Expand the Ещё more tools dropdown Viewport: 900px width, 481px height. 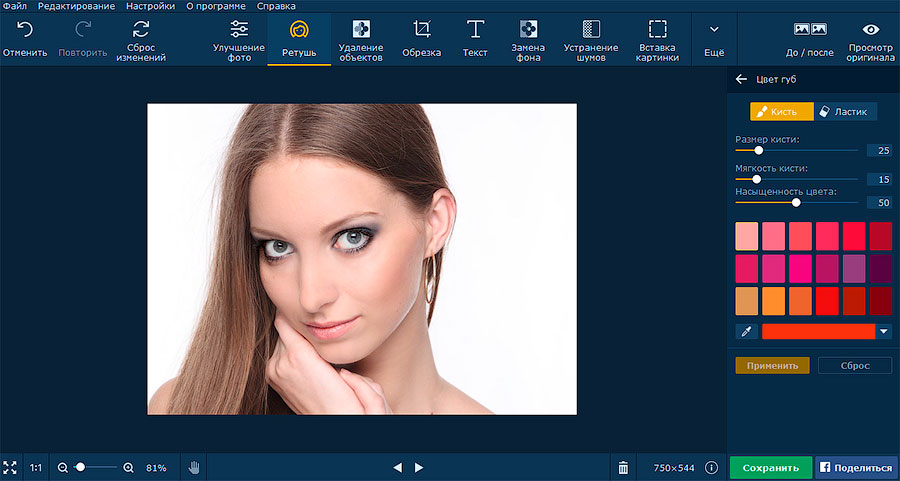(x=714, y=40)
